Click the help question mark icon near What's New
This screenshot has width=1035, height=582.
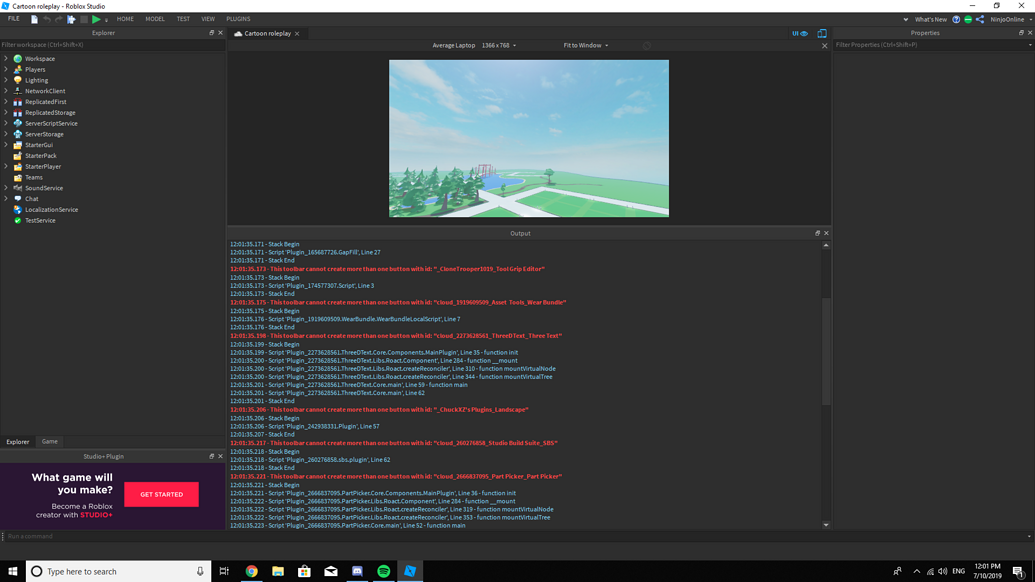956,19
